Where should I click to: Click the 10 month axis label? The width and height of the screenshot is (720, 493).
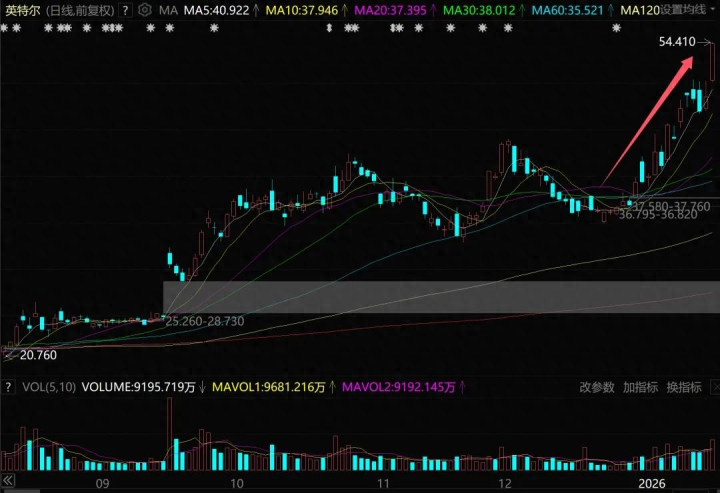(236, 483)
